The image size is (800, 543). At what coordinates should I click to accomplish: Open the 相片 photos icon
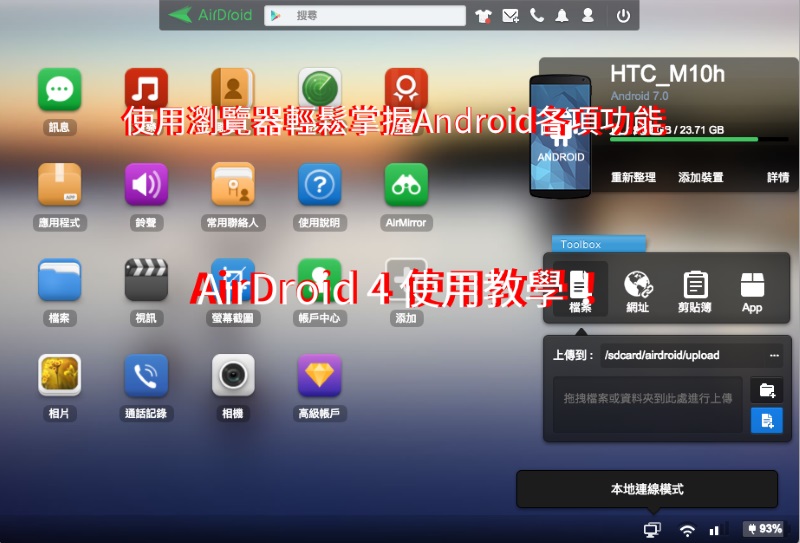pos(59,375)
